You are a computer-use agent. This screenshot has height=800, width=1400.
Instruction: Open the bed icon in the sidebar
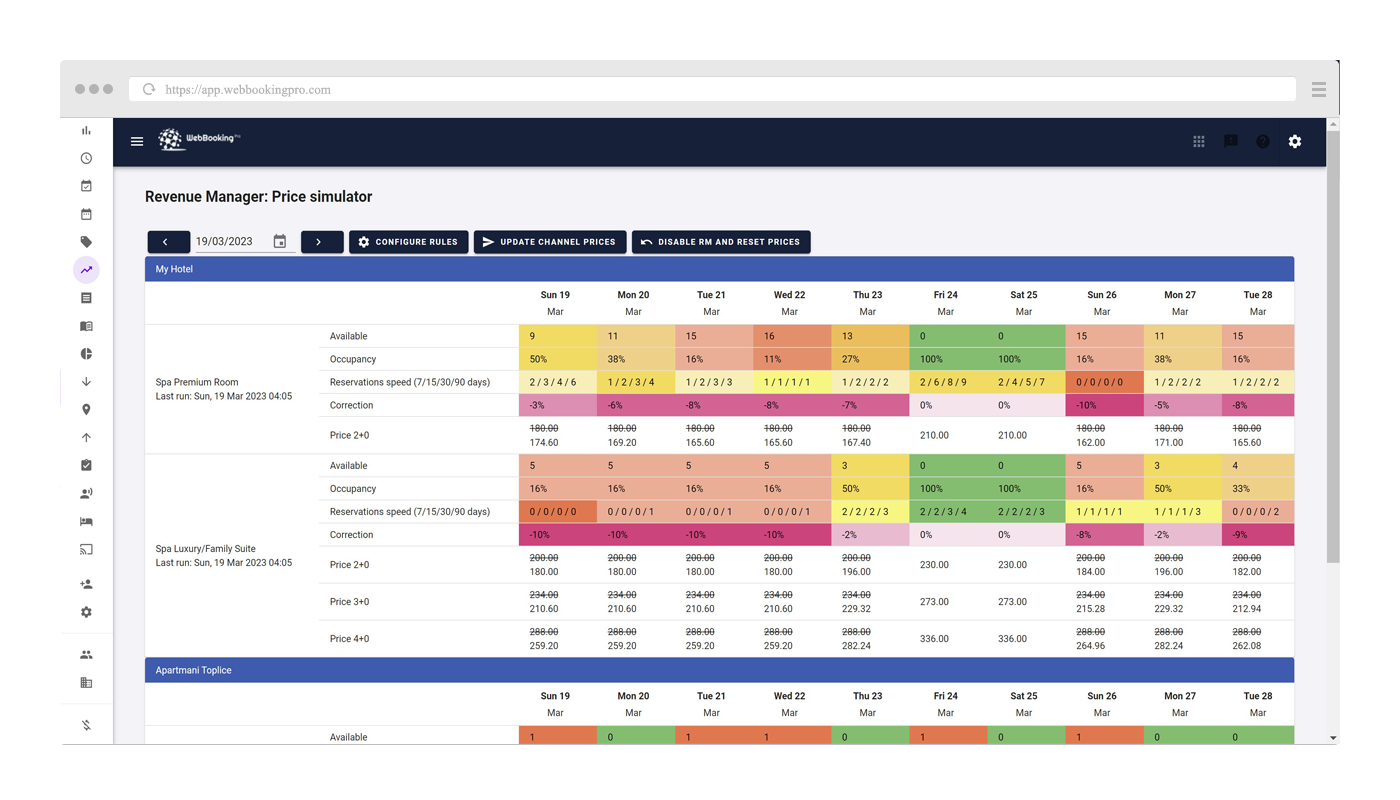[x=86, y=521]
